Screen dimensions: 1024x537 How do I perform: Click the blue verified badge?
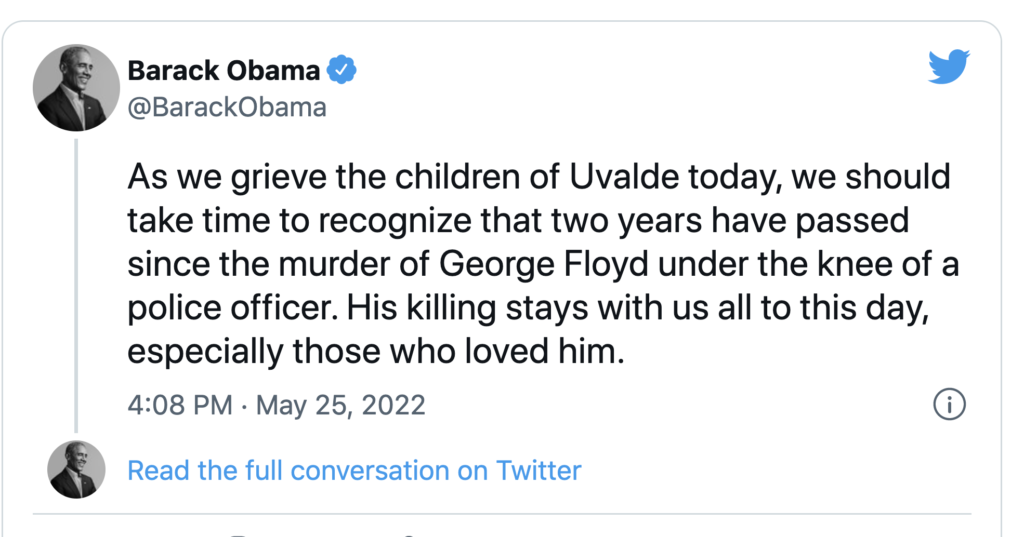343,71
